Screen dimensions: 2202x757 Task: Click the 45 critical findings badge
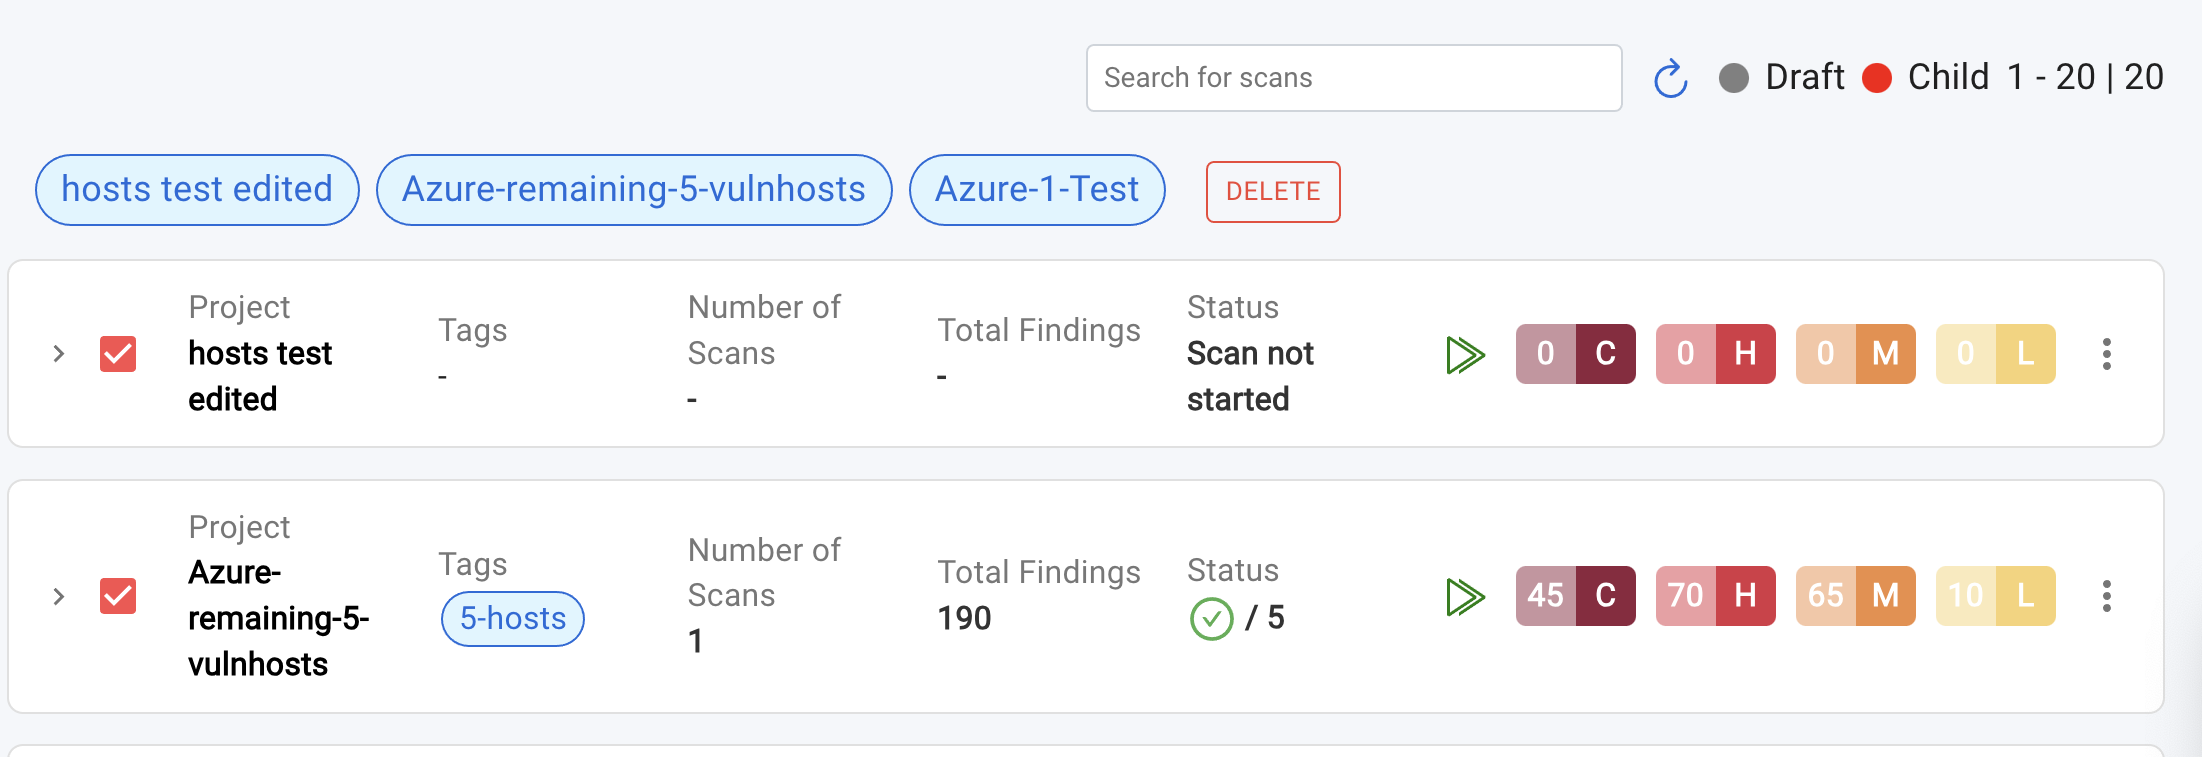(x=1575, y=596)
